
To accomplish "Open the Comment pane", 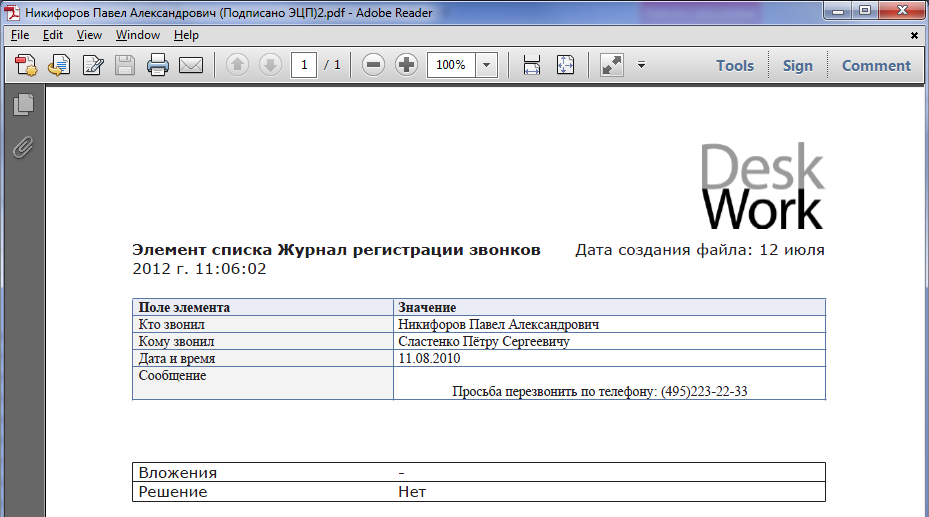I will point(876,65).
